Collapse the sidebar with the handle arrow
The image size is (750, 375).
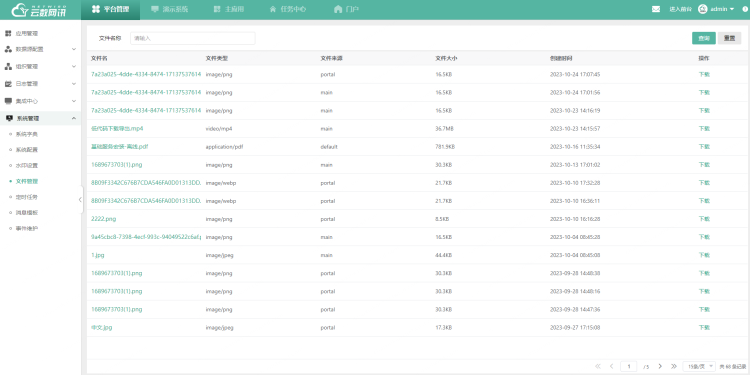pos(80,200)
